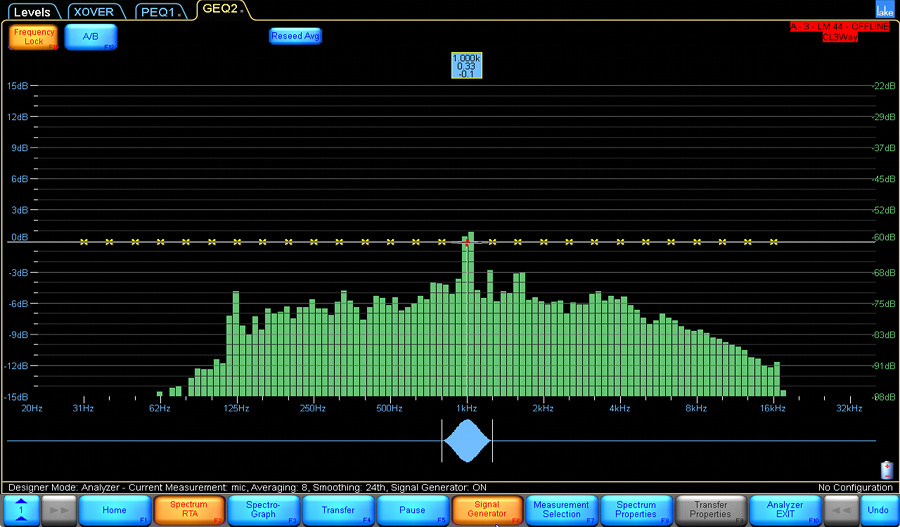Screen dimensions: 900x527
Task: Click the '-15dB' left axis label
Action: coord(17,397)
